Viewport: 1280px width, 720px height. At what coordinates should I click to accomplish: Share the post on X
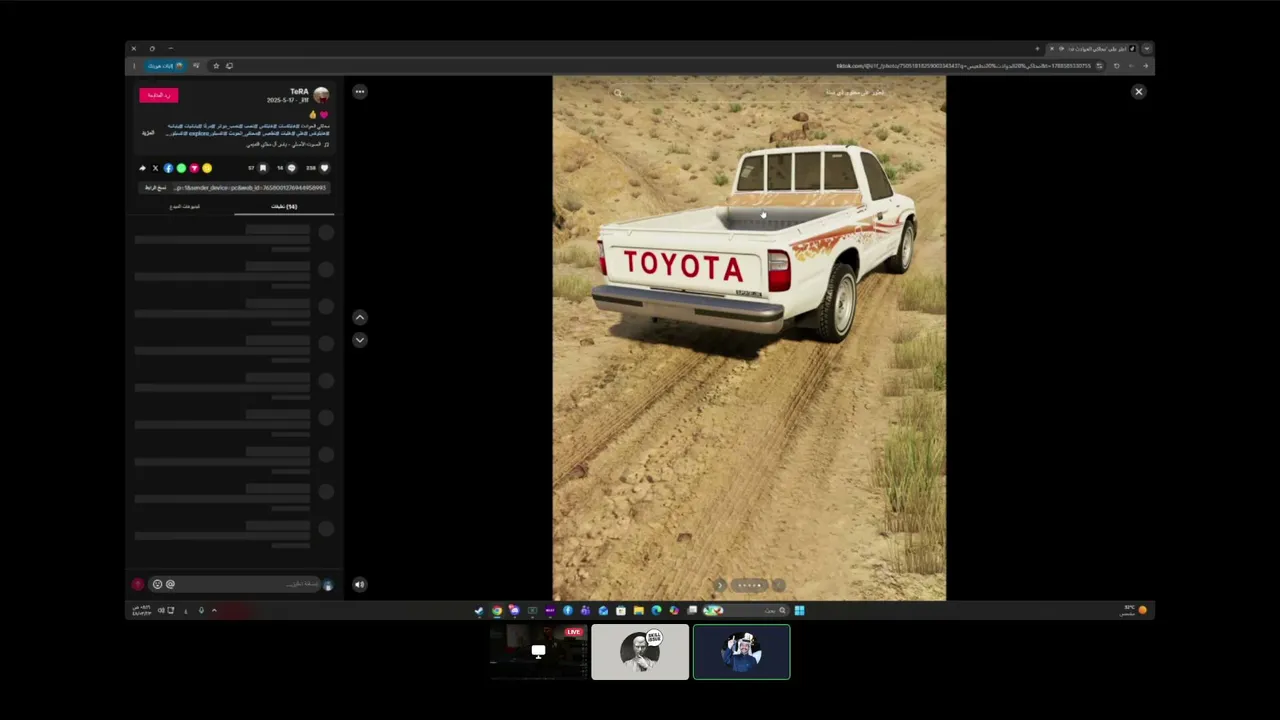point(155,168)
